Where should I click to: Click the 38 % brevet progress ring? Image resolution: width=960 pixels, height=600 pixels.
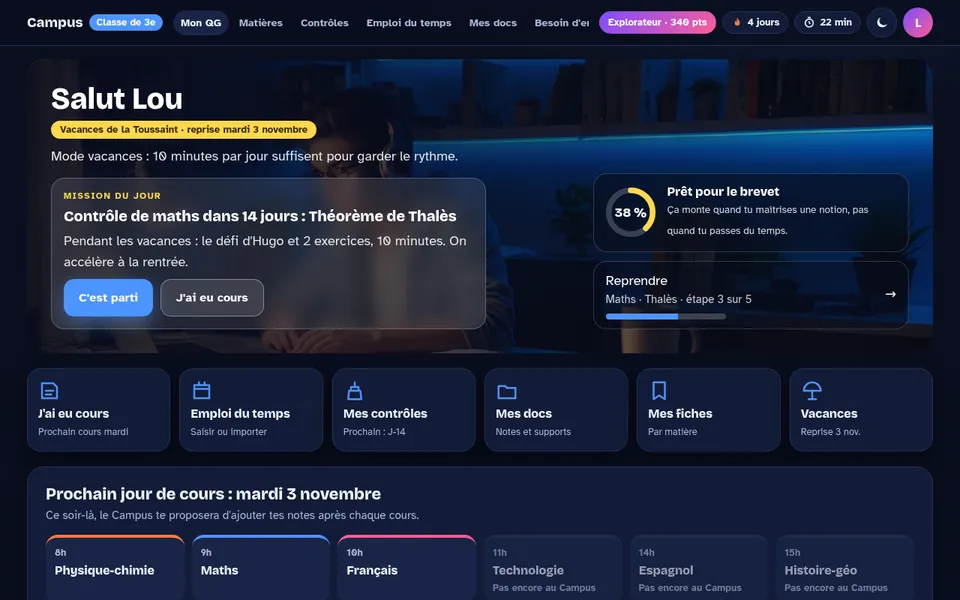[x=631, y=212]
